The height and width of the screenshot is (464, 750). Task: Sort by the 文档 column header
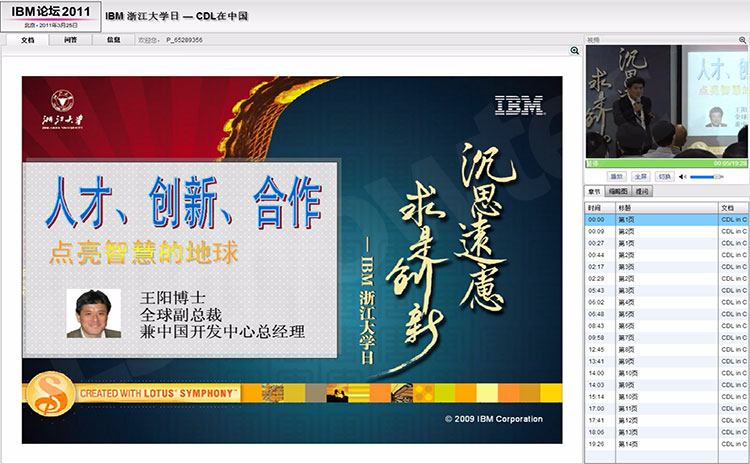click(x=733, y=208)
